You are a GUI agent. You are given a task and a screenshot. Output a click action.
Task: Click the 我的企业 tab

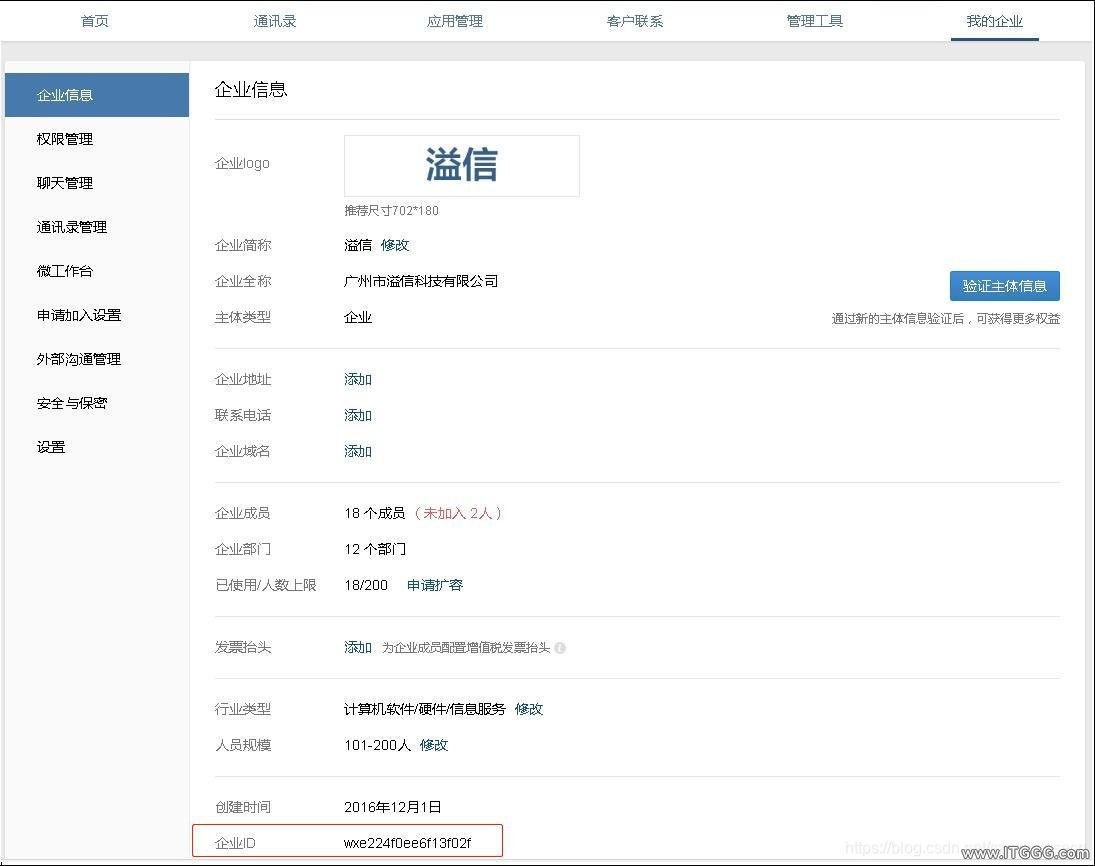pos(994,21)
